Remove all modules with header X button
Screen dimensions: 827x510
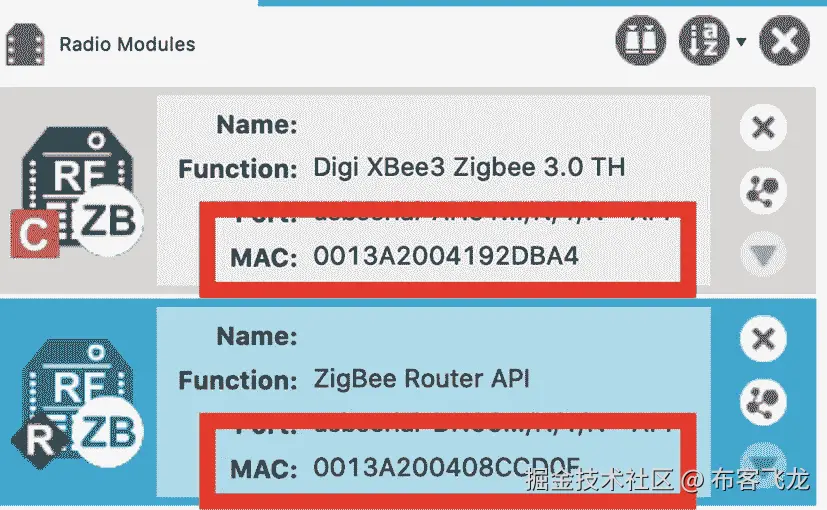784,41
